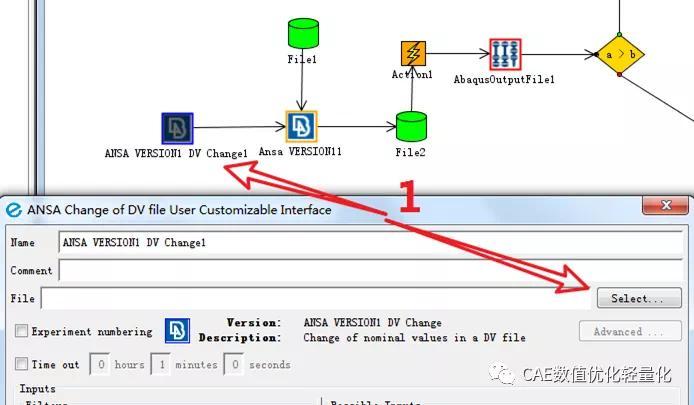The width and height of the screenshot is (694, 405).
Task: Click the File path input field
Action: pos(316,298)
